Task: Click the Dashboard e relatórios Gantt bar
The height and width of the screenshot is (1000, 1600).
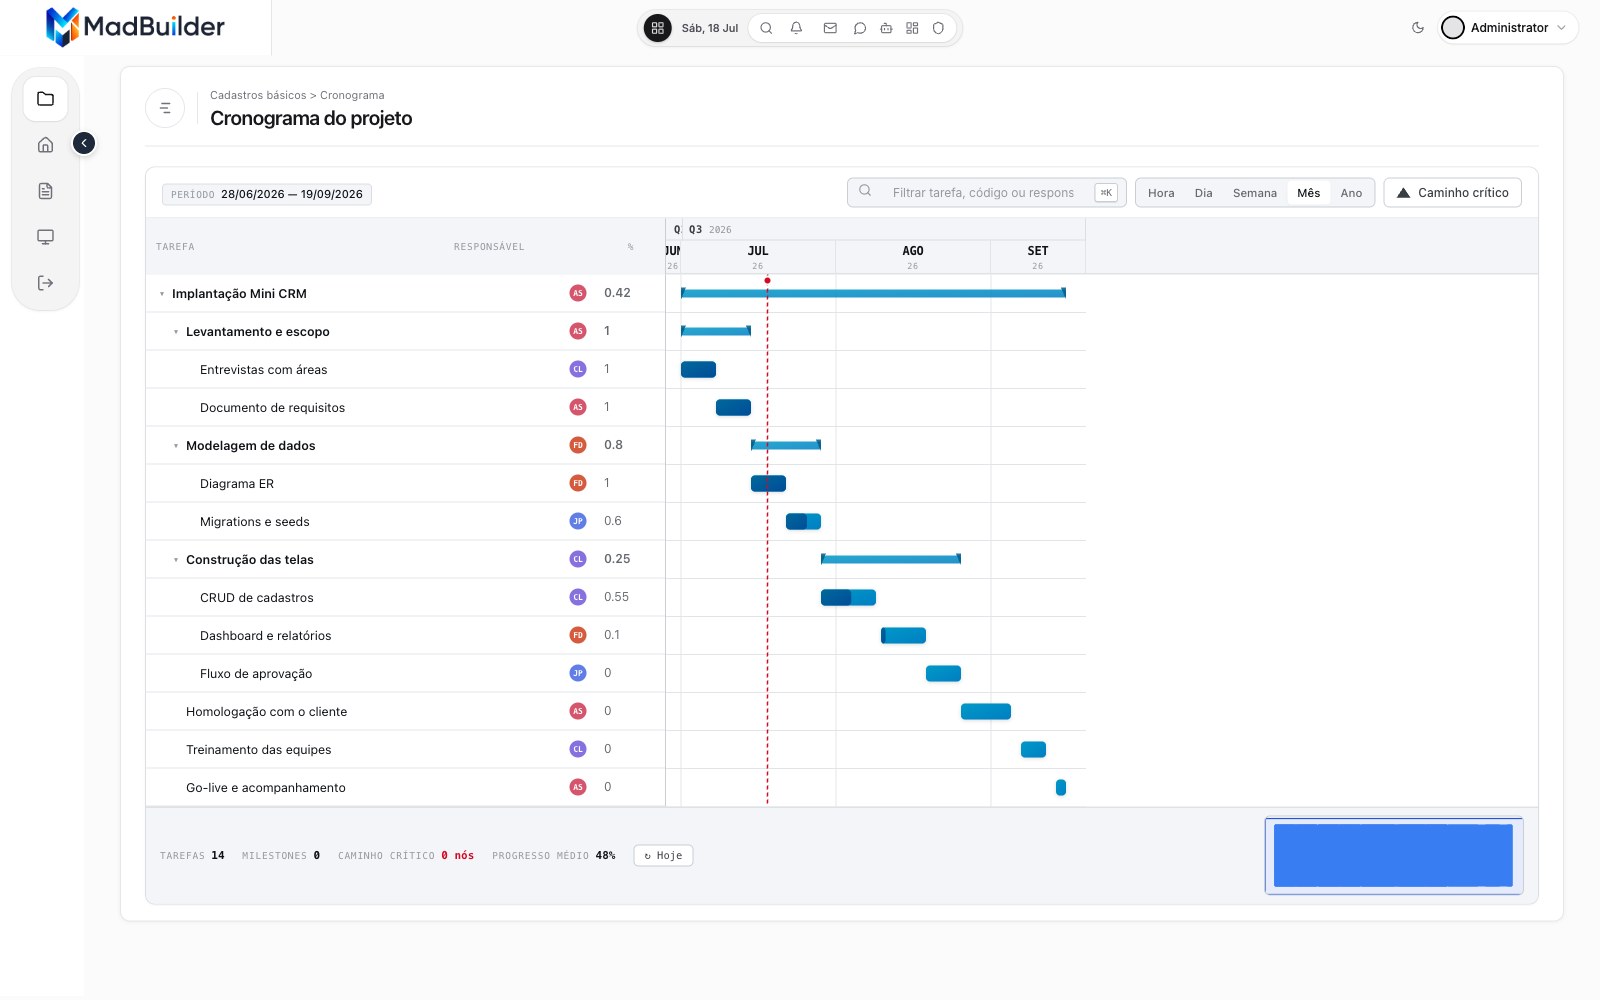Action: click(903, 635)
